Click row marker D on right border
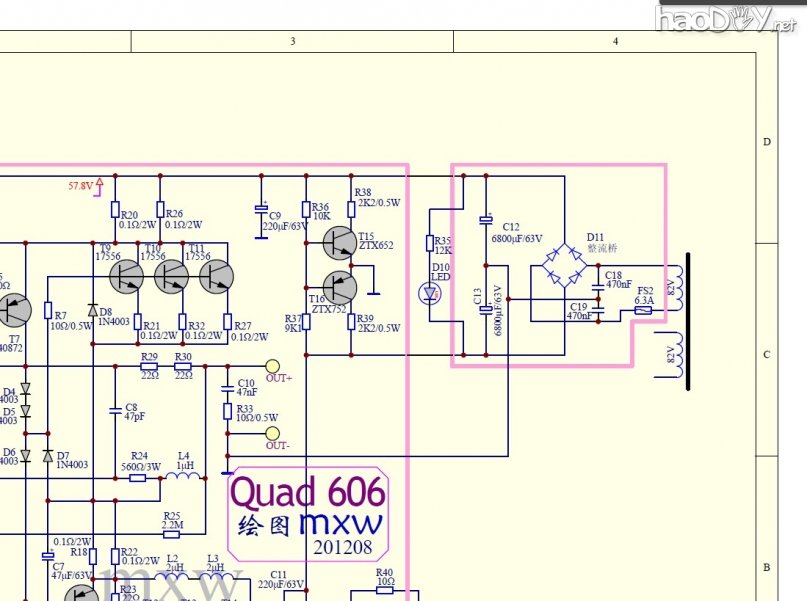807x601 pixels. (767, 142)
